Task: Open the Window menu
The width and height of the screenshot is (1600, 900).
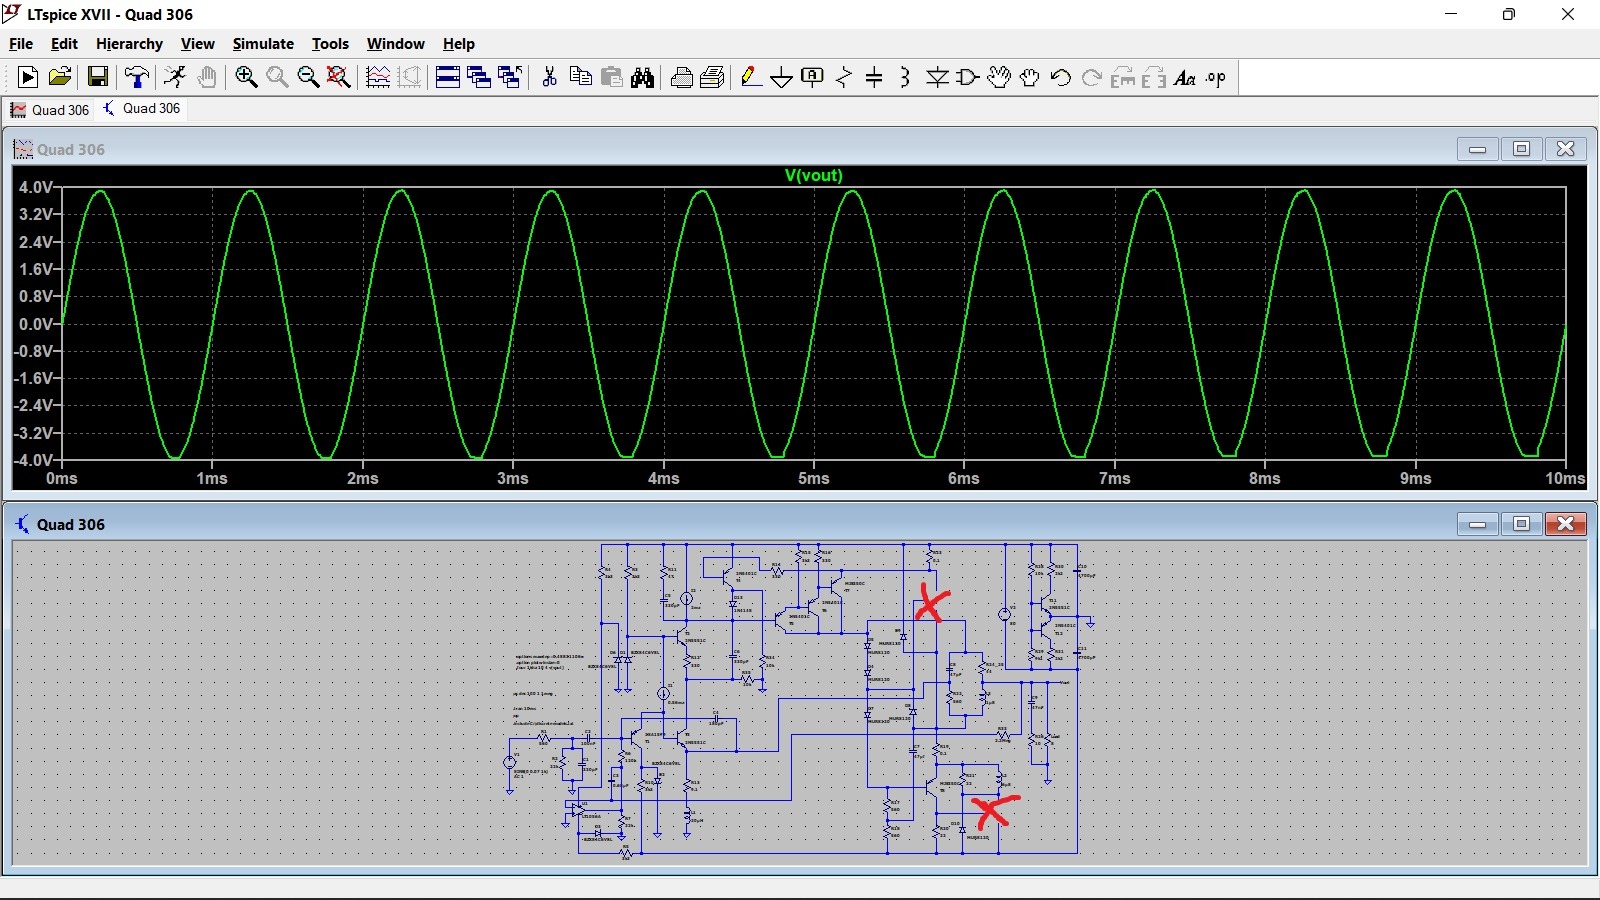Action: [x=395, y=44]
